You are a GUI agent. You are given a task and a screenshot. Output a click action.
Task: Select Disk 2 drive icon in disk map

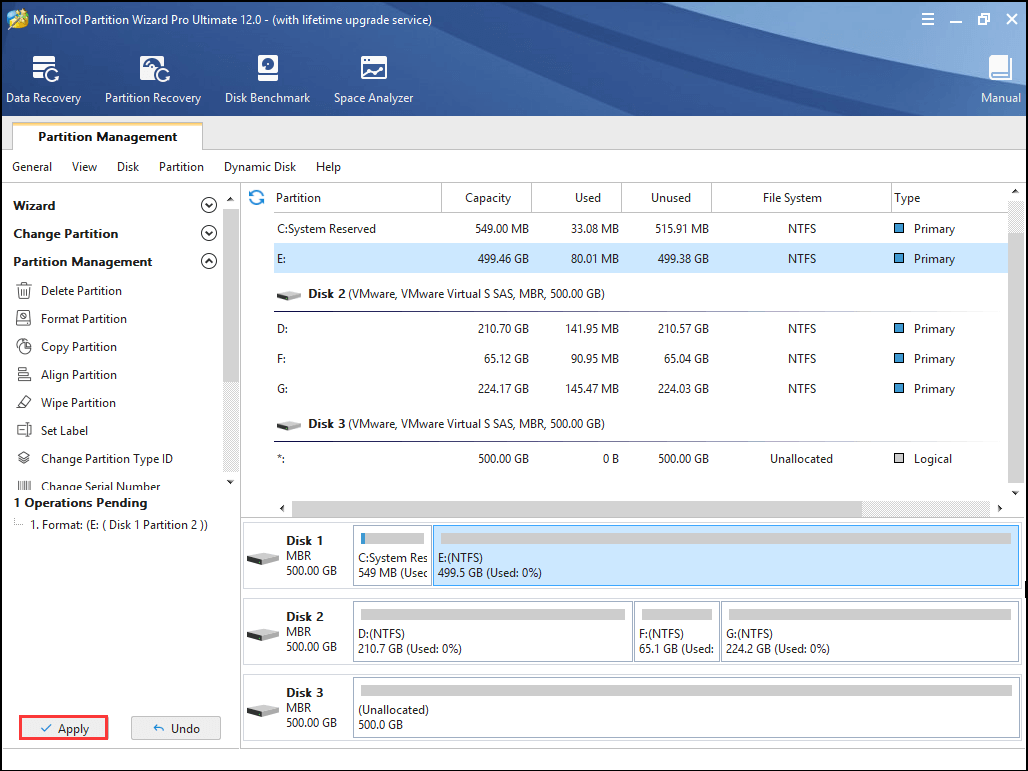tap(263, 635)
